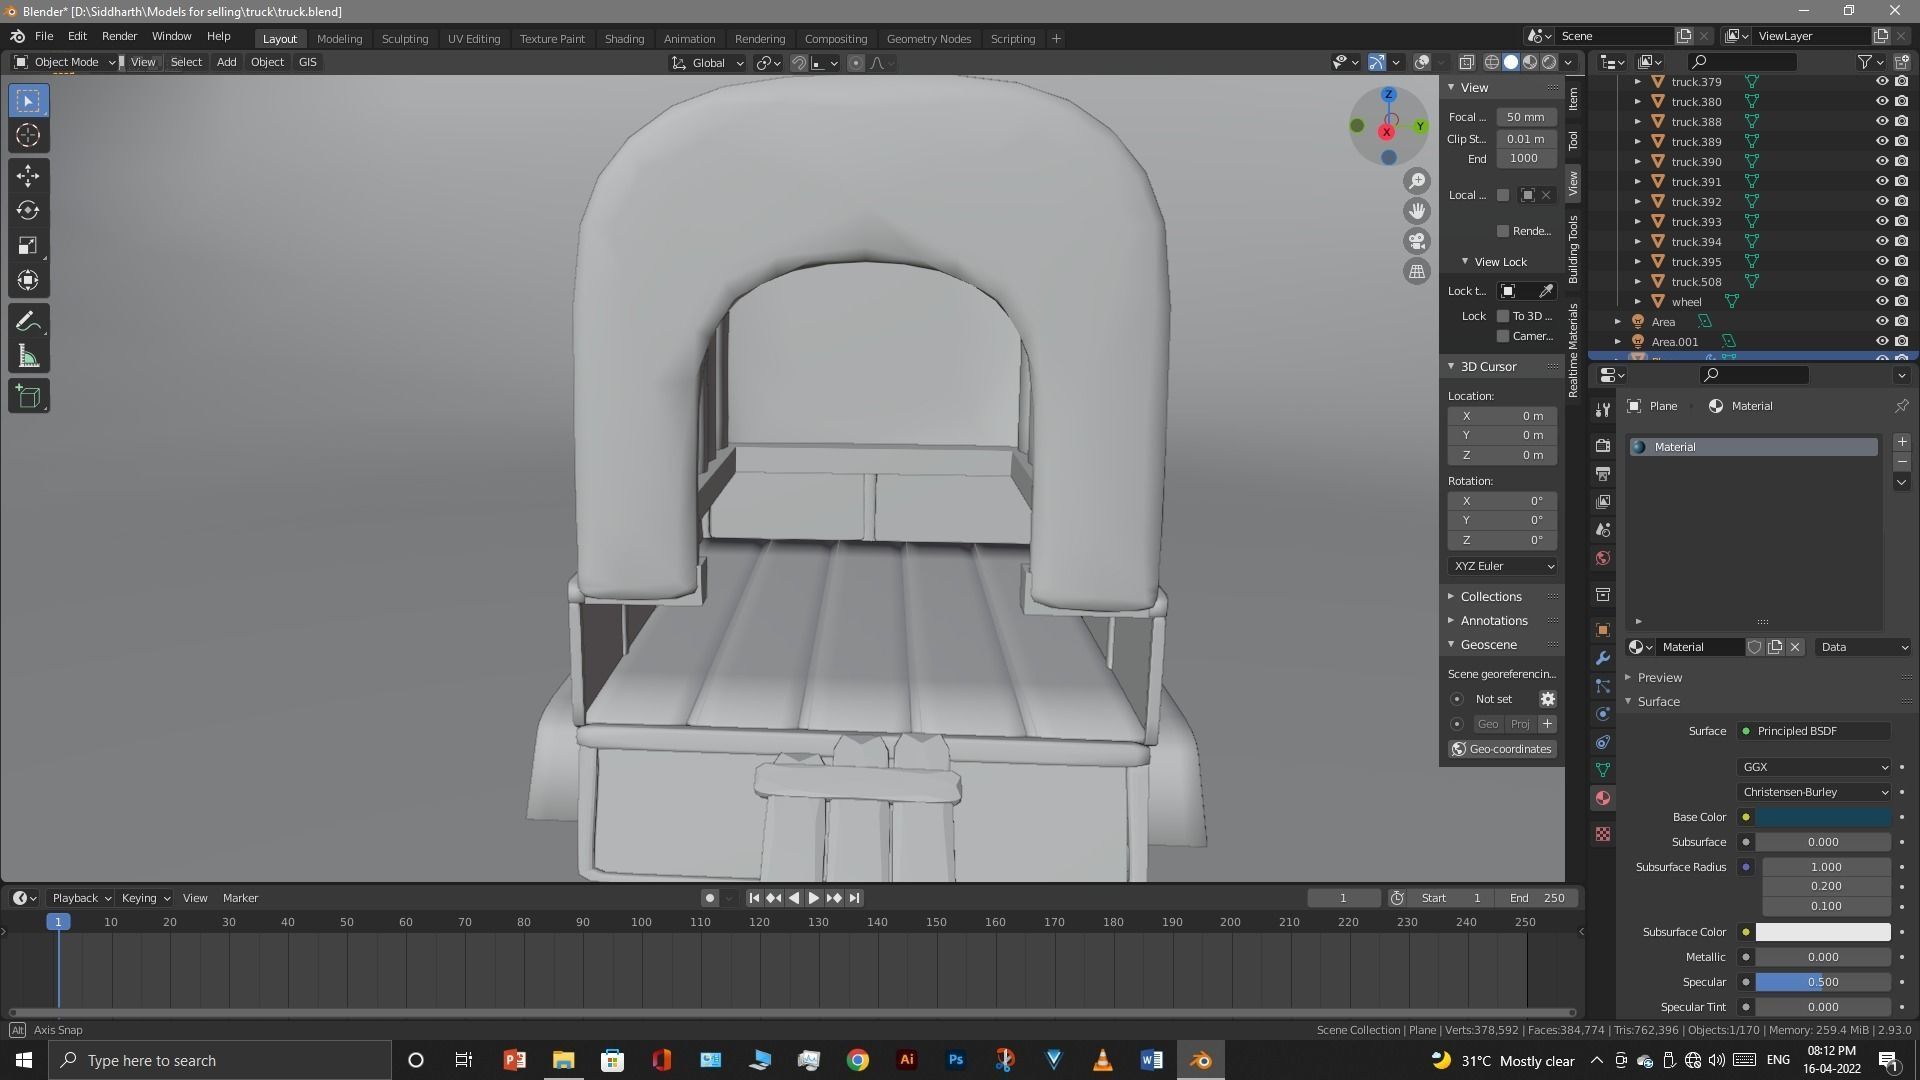Open the XYZ Euler rotation dropdown
Screen dimensions: 1920x1080
point(1502,566)
